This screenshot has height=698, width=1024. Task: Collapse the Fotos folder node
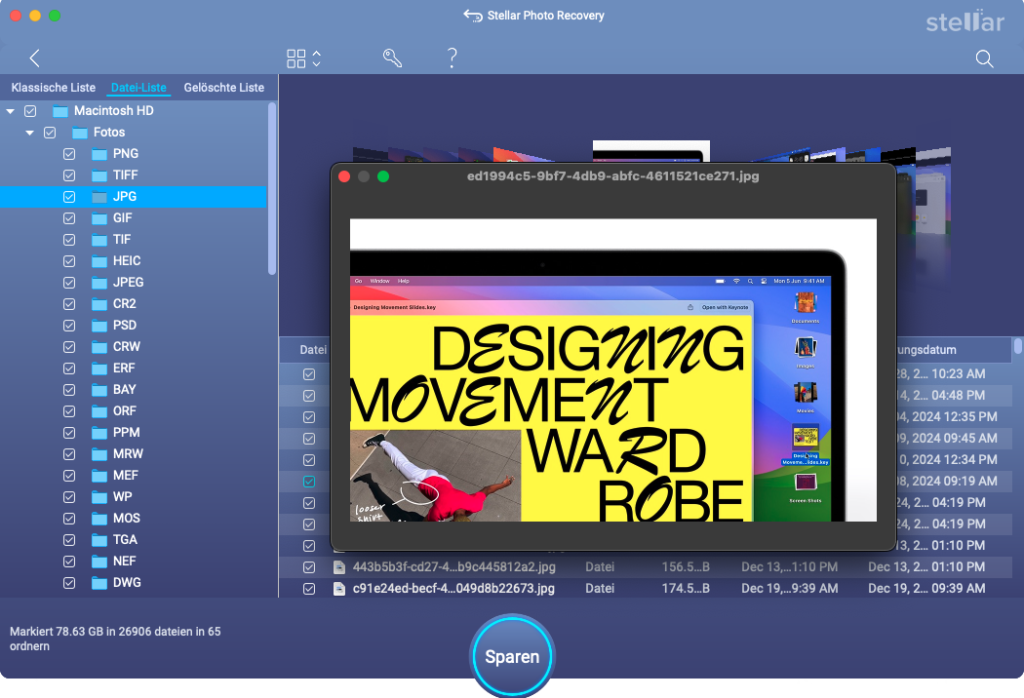click(30, 132)
